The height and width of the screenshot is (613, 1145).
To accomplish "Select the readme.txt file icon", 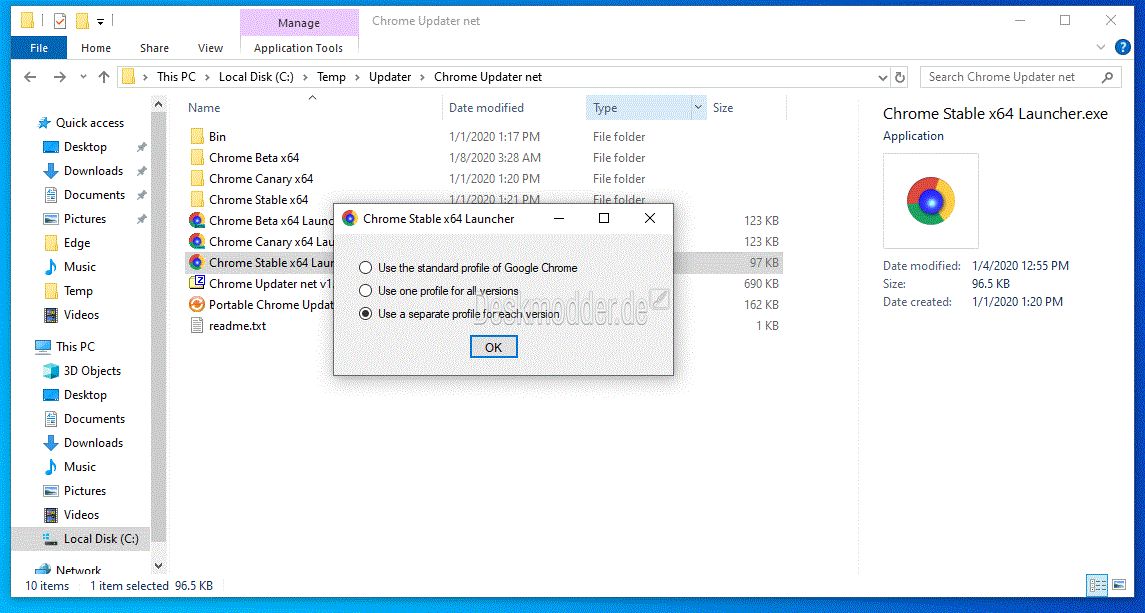I will pyautogui.click(x=196, y=326).
